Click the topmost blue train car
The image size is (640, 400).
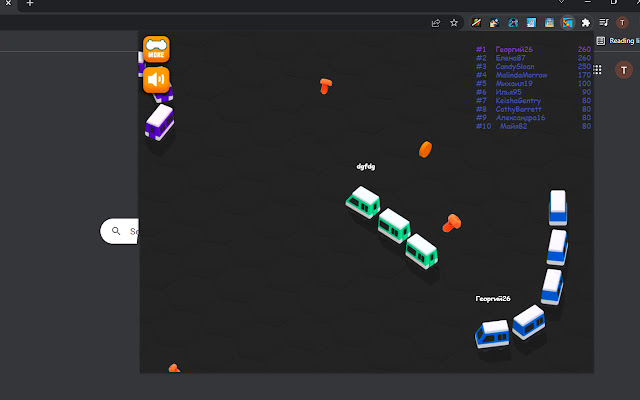pos(558,207)
